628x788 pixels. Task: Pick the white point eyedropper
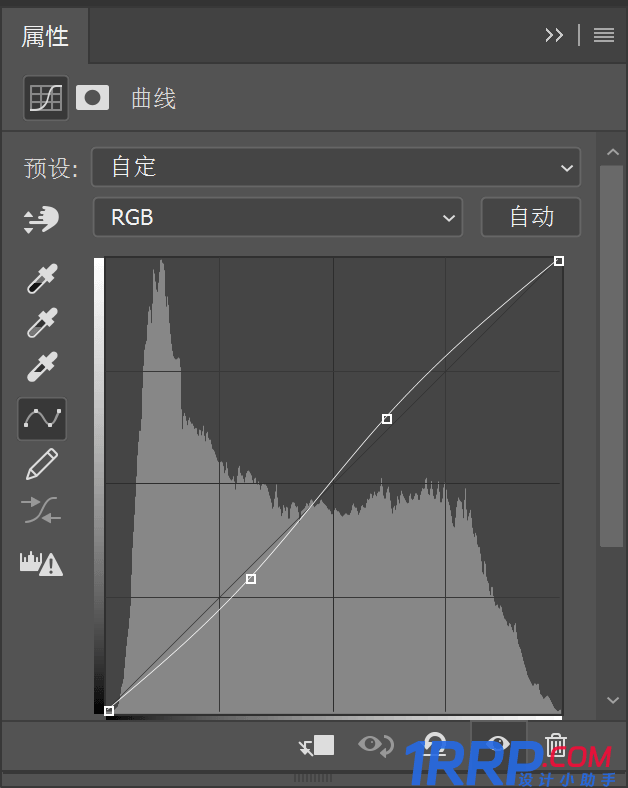(42, 367)
